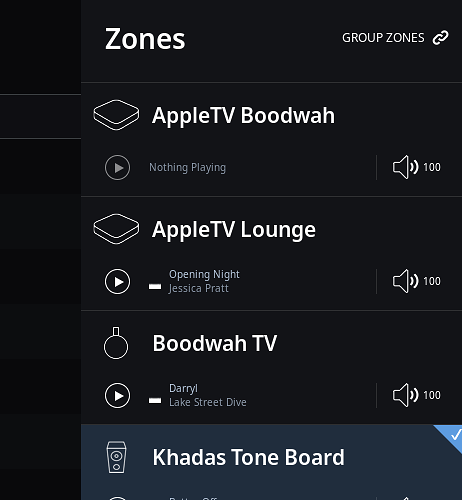Click the Boodwah TV Chromecast icon
Viewport: 462px width, 500px height.
(x=116, y=343)
